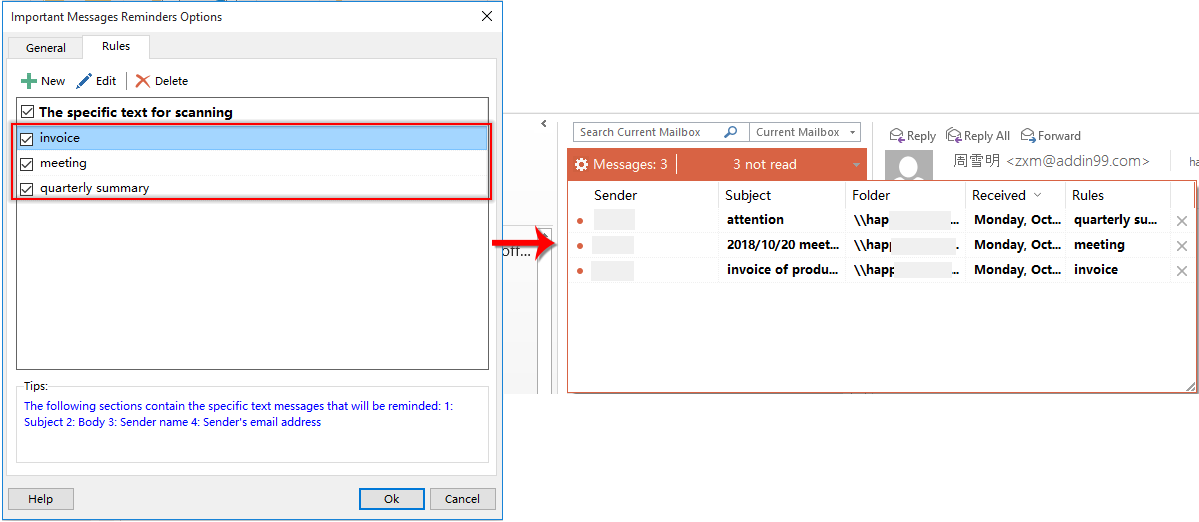Select the 'invoice' rule row text
Viewport: 1199px width, 522px height.
(60, 138)
